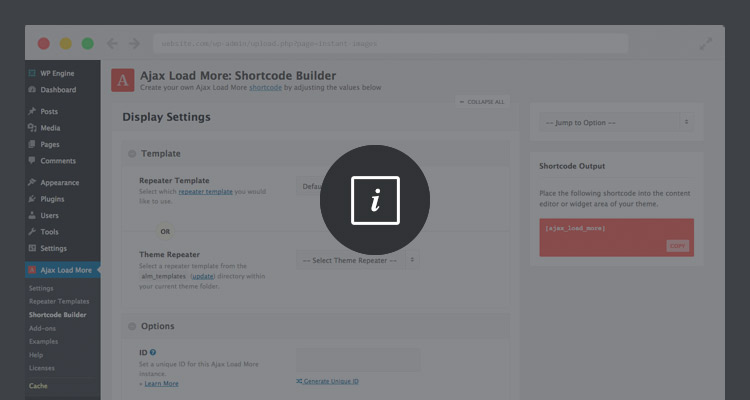Follow the Learn More link
The image size is (750, 400).
click(x=161, y=384)
